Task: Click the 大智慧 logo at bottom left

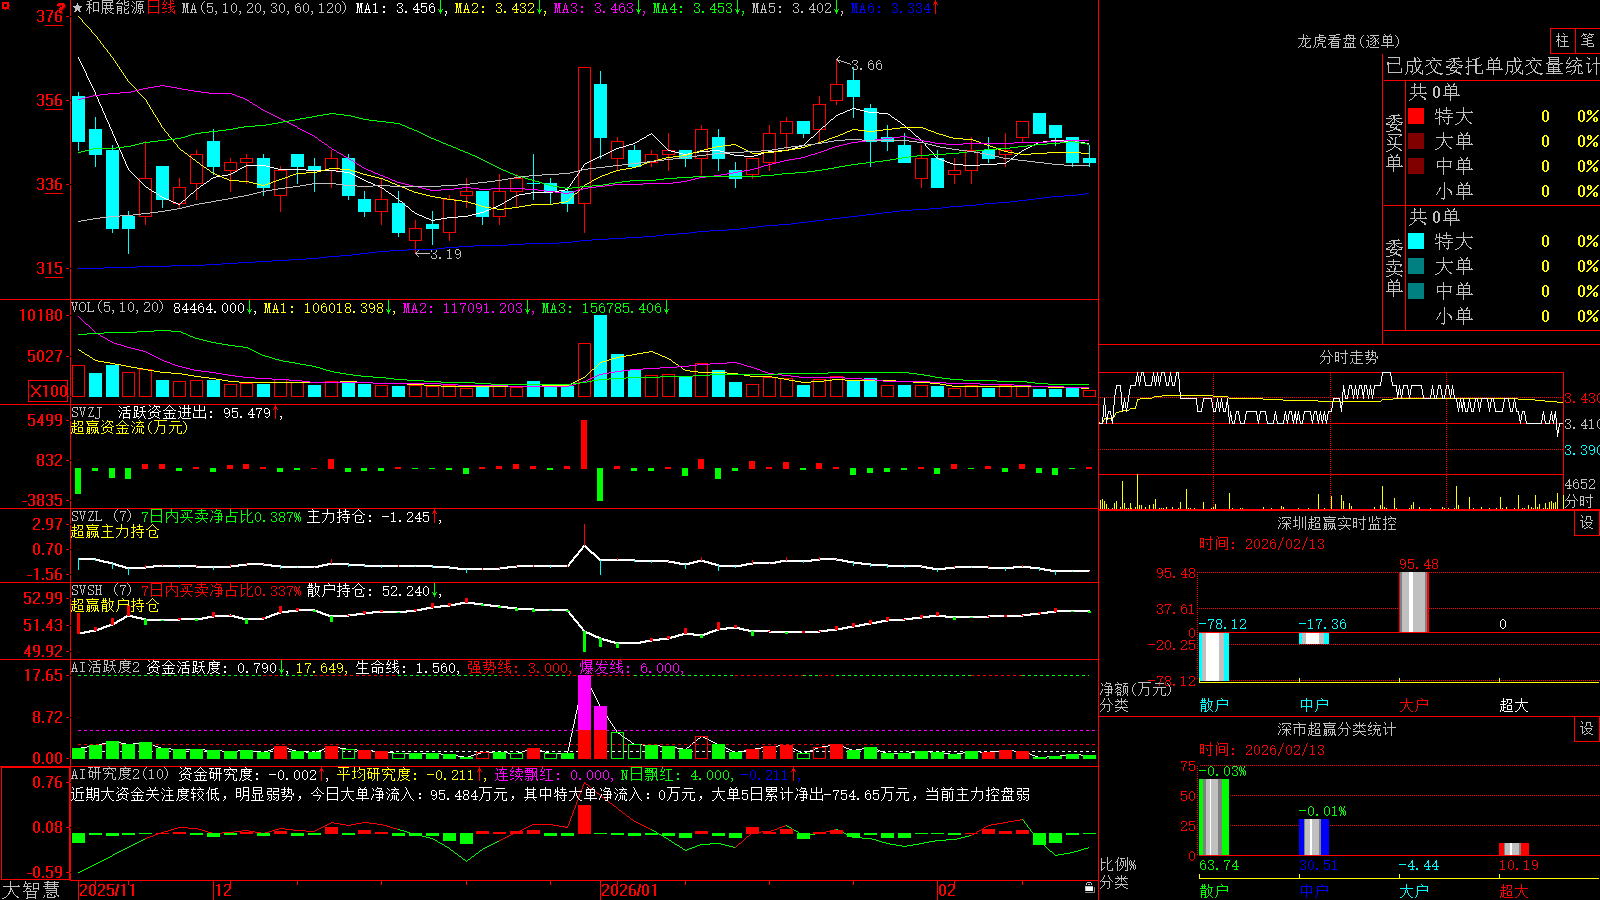Action: tap(31, 889)
